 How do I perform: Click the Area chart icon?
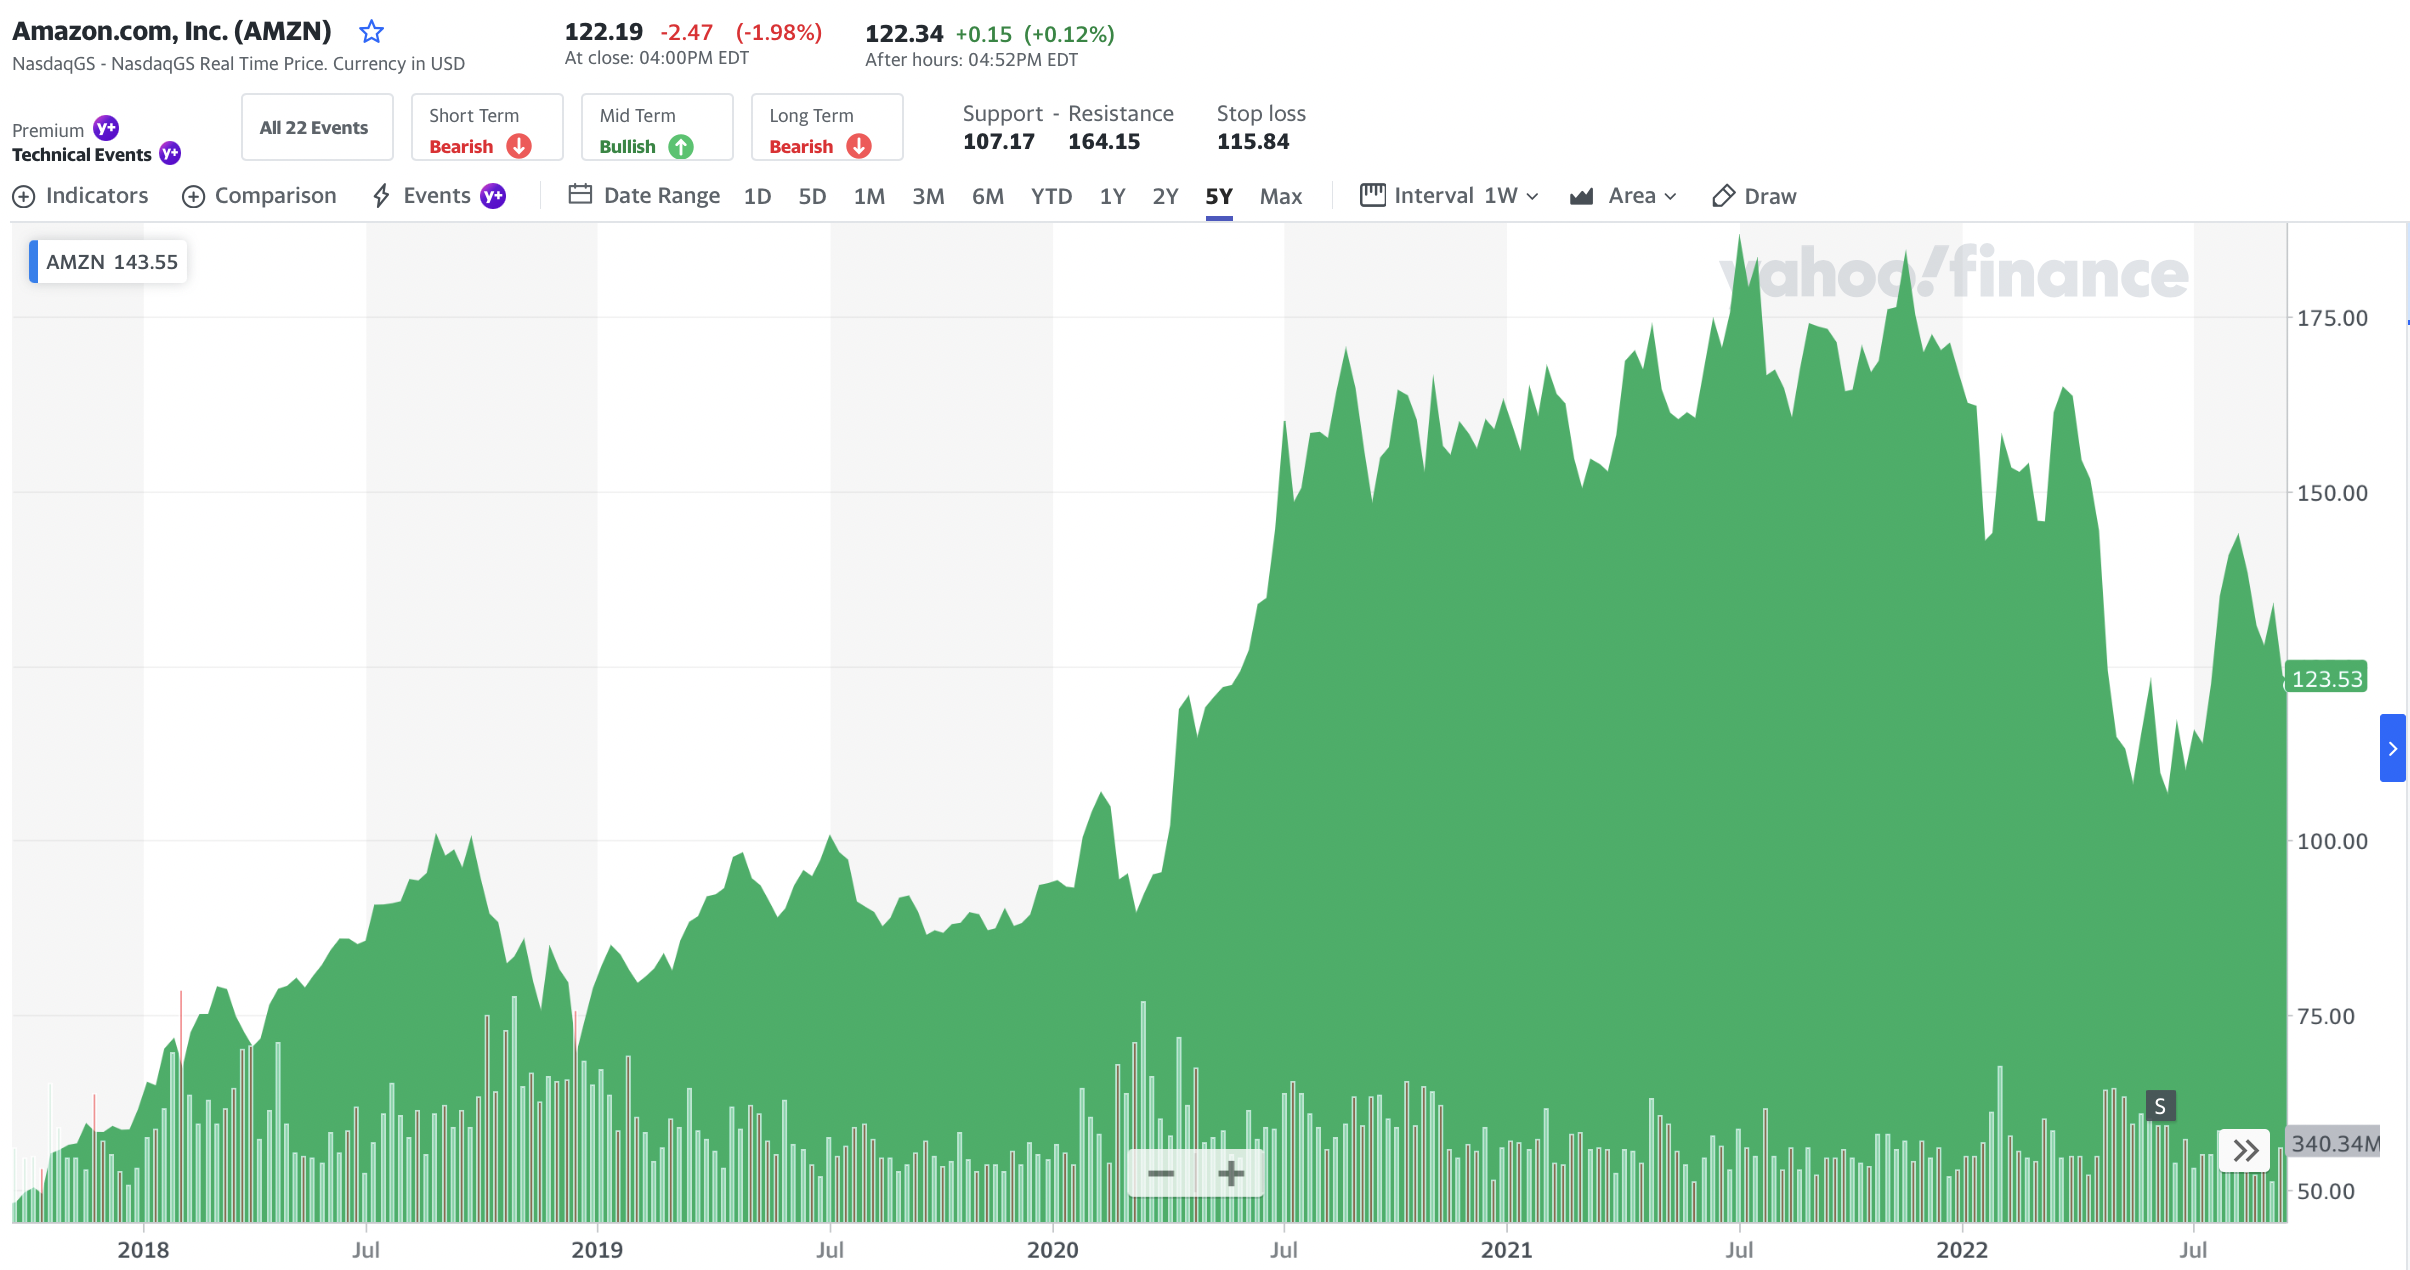1581,196
